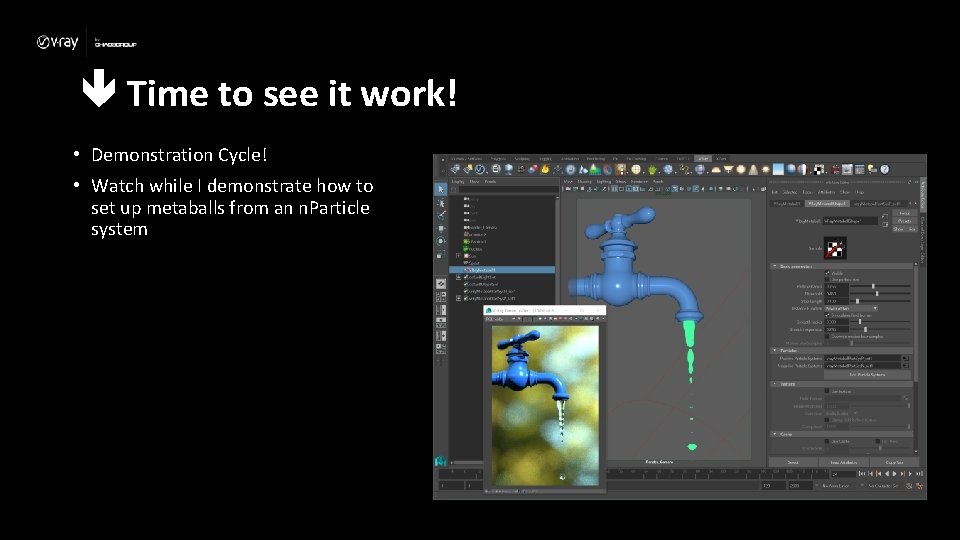960x540 pixels.
Task: Click the sphere light shelf icon
Action: click(x=741, y=170)
